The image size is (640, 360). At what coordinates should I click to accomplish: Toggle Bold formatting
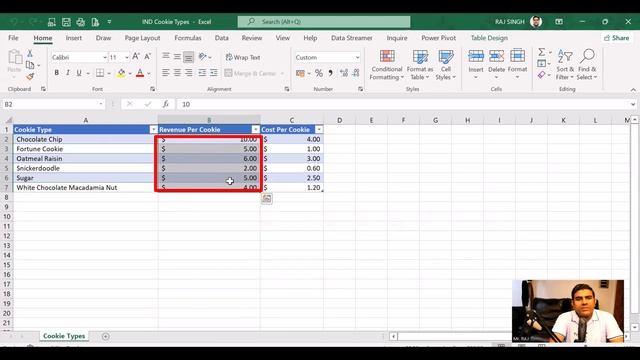56,73
